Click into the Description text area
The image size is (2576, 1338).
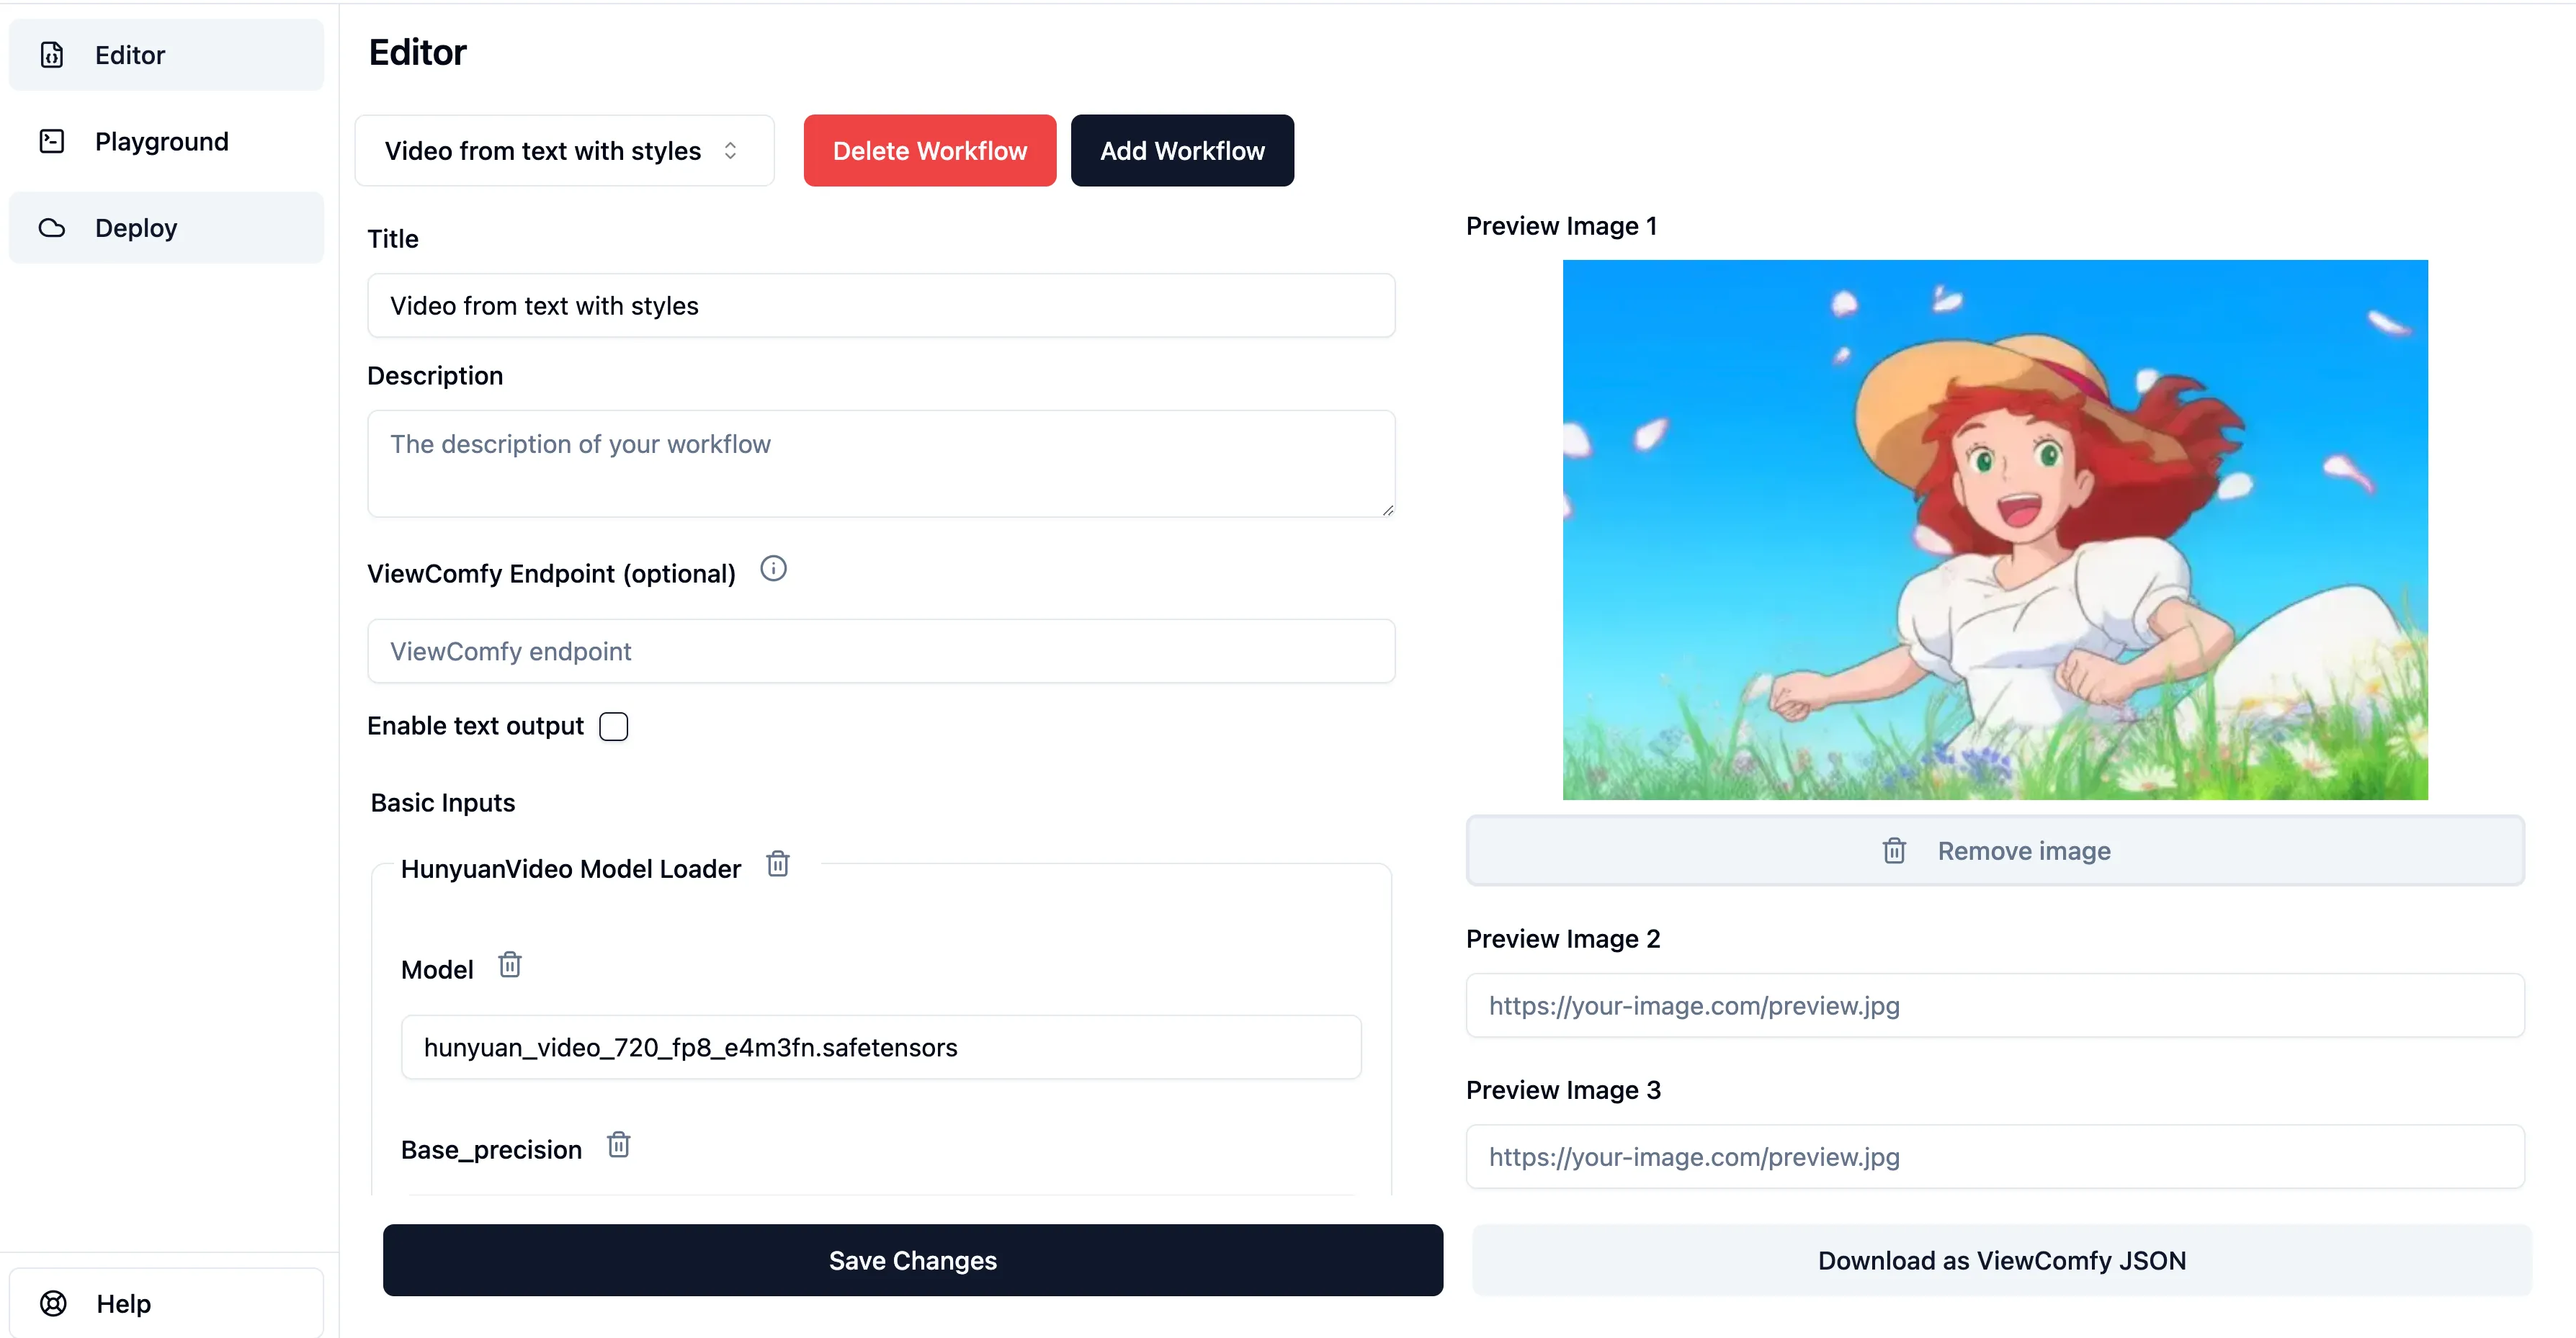(881, 464)
